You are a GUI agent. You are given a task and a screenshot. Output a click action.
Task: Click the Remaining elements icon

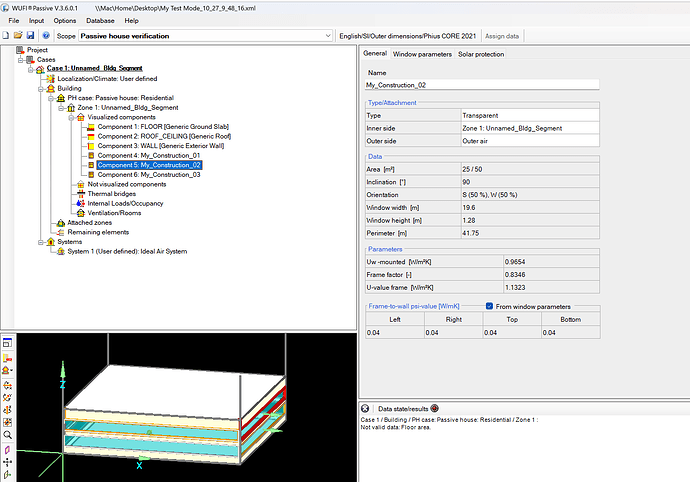point(61,232)
